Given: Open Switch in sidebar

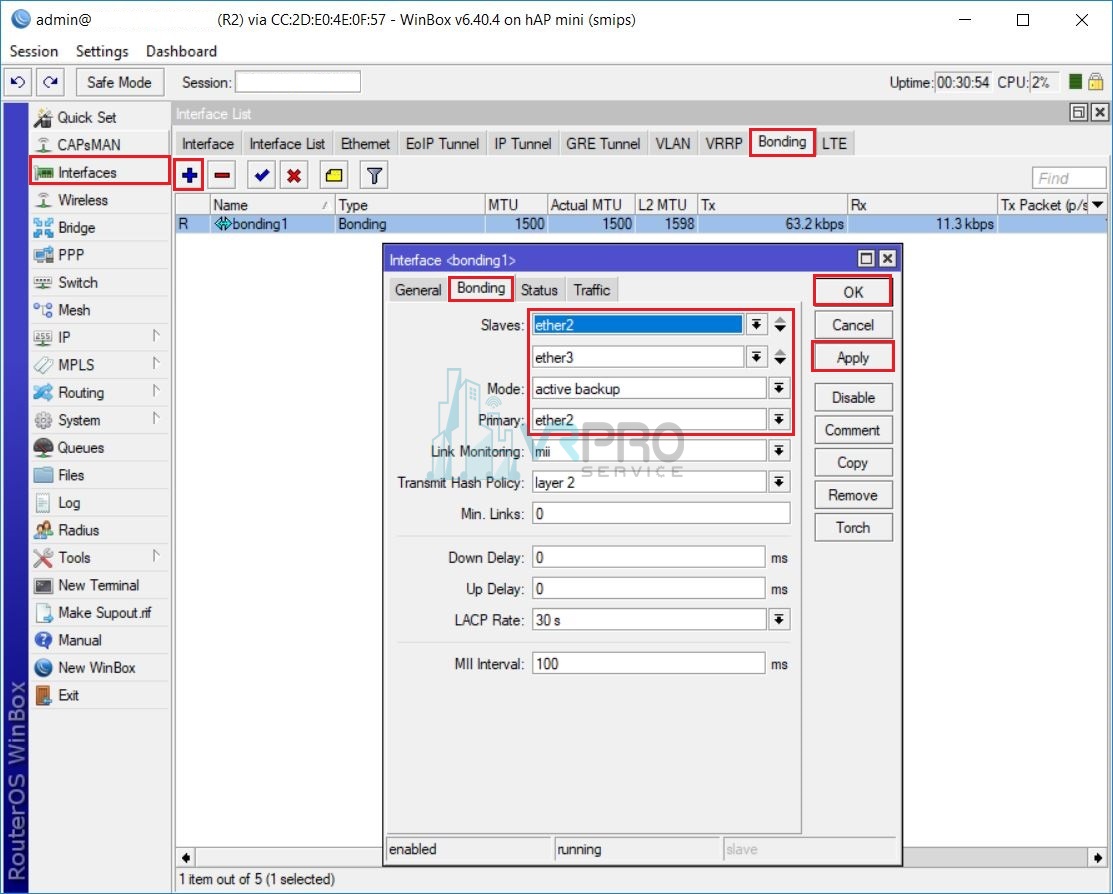Looking at the screenshot, I should pyautogui.click(x=99, y=283).
